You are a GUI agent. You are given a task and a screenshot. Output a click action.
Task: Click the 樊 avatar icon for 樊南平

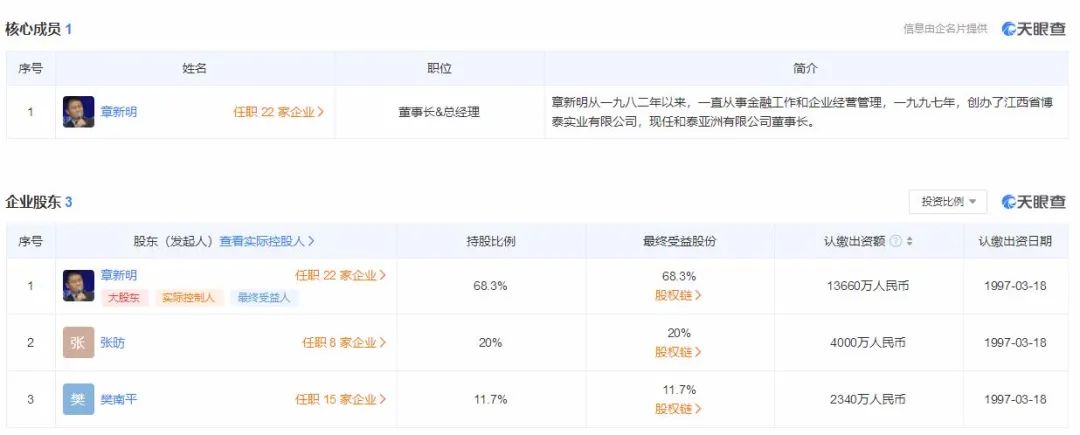pos(79,399)
